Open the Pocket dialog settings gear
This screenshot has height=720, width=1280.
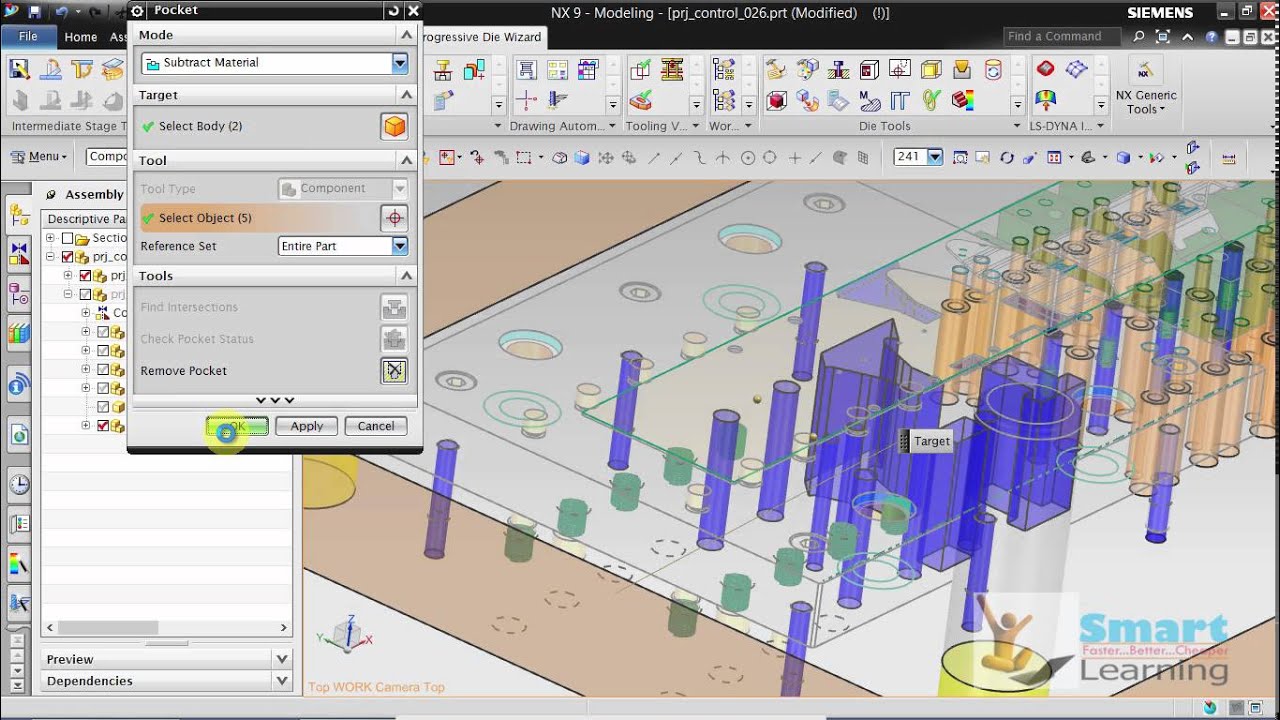click(138, 11)
